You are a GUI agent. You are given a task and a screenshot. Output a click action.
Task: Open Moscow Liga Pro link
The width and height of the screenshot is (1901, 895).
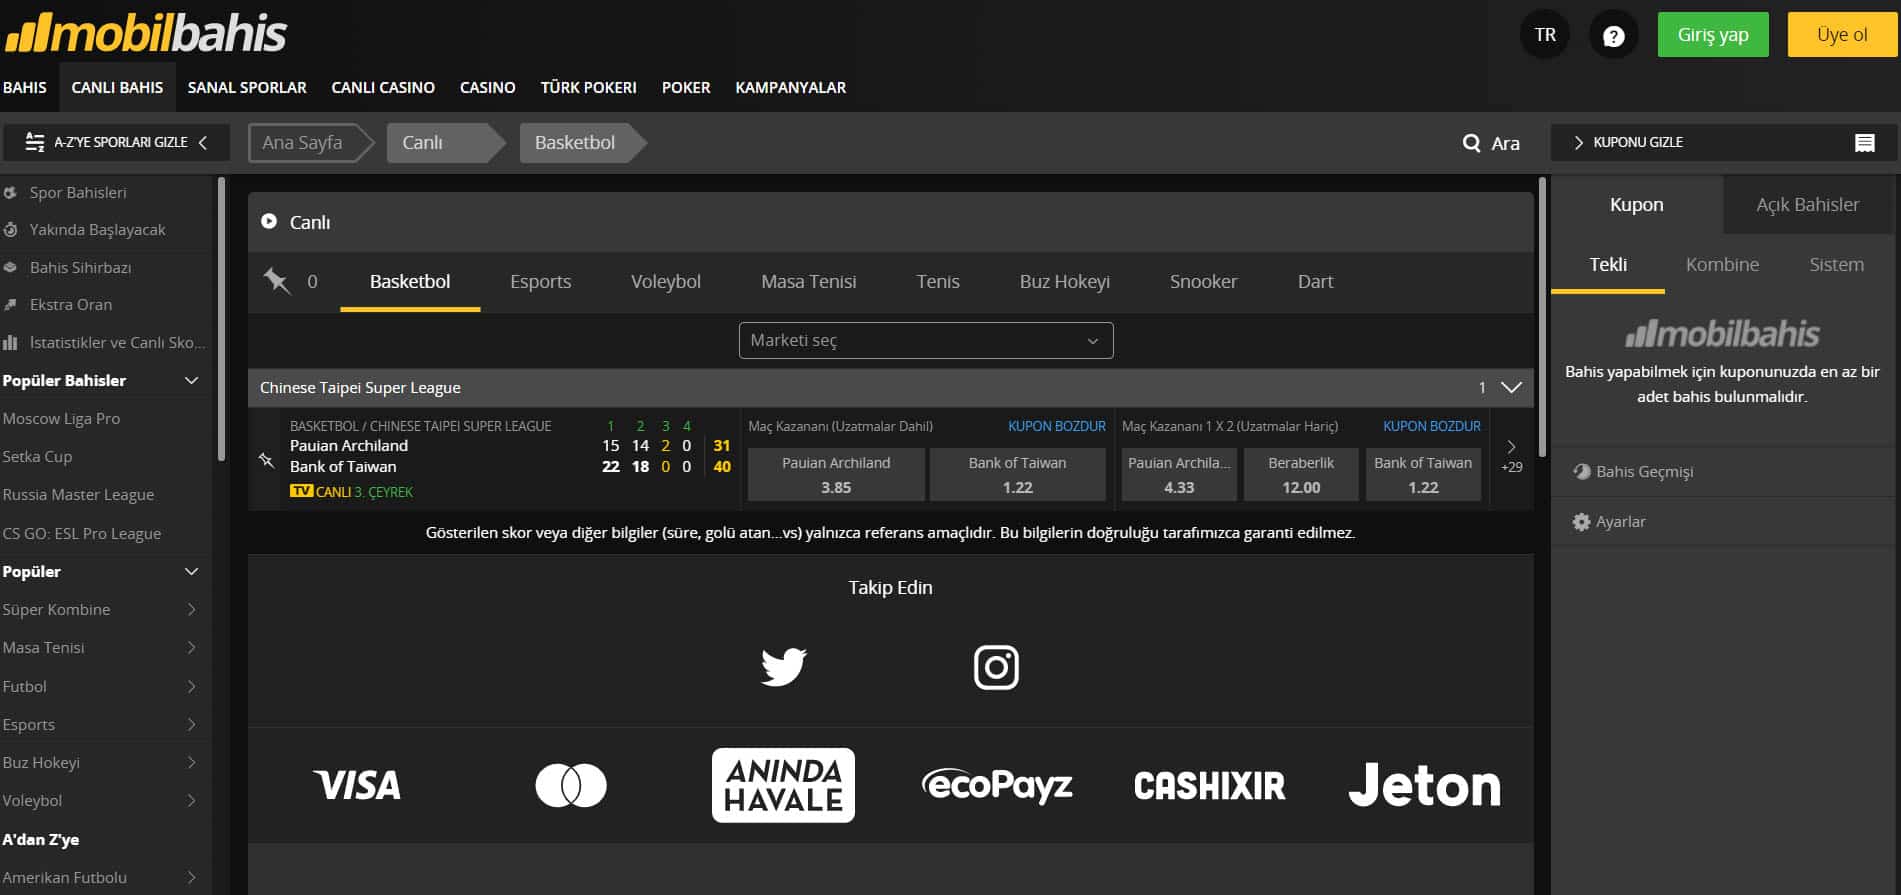tap(61, 418)
